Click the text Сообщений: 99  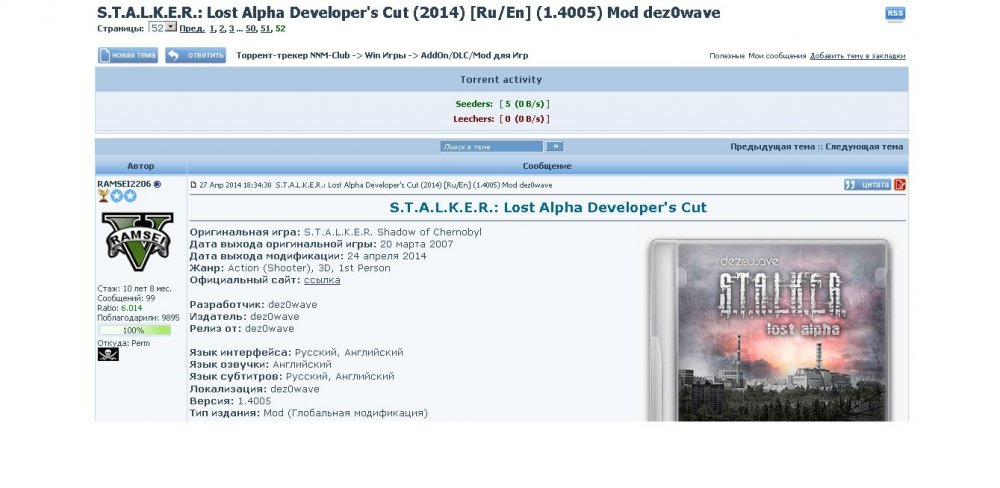point(126,299)
